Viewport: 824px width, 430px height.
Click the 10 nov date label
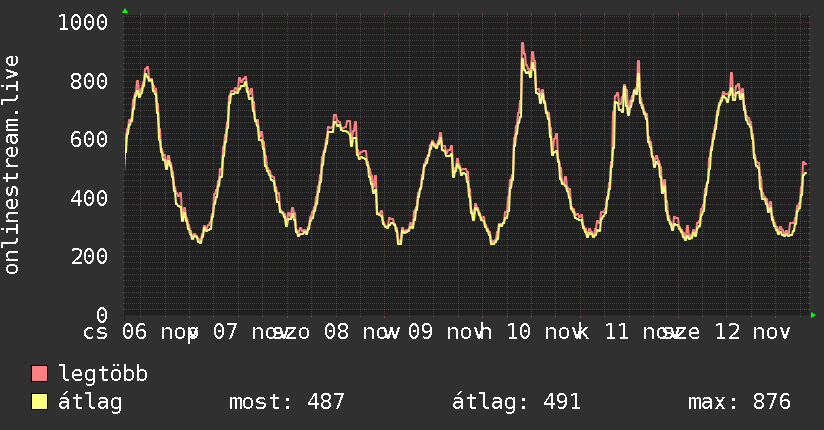pyautogui.click(x=545, y=332)
